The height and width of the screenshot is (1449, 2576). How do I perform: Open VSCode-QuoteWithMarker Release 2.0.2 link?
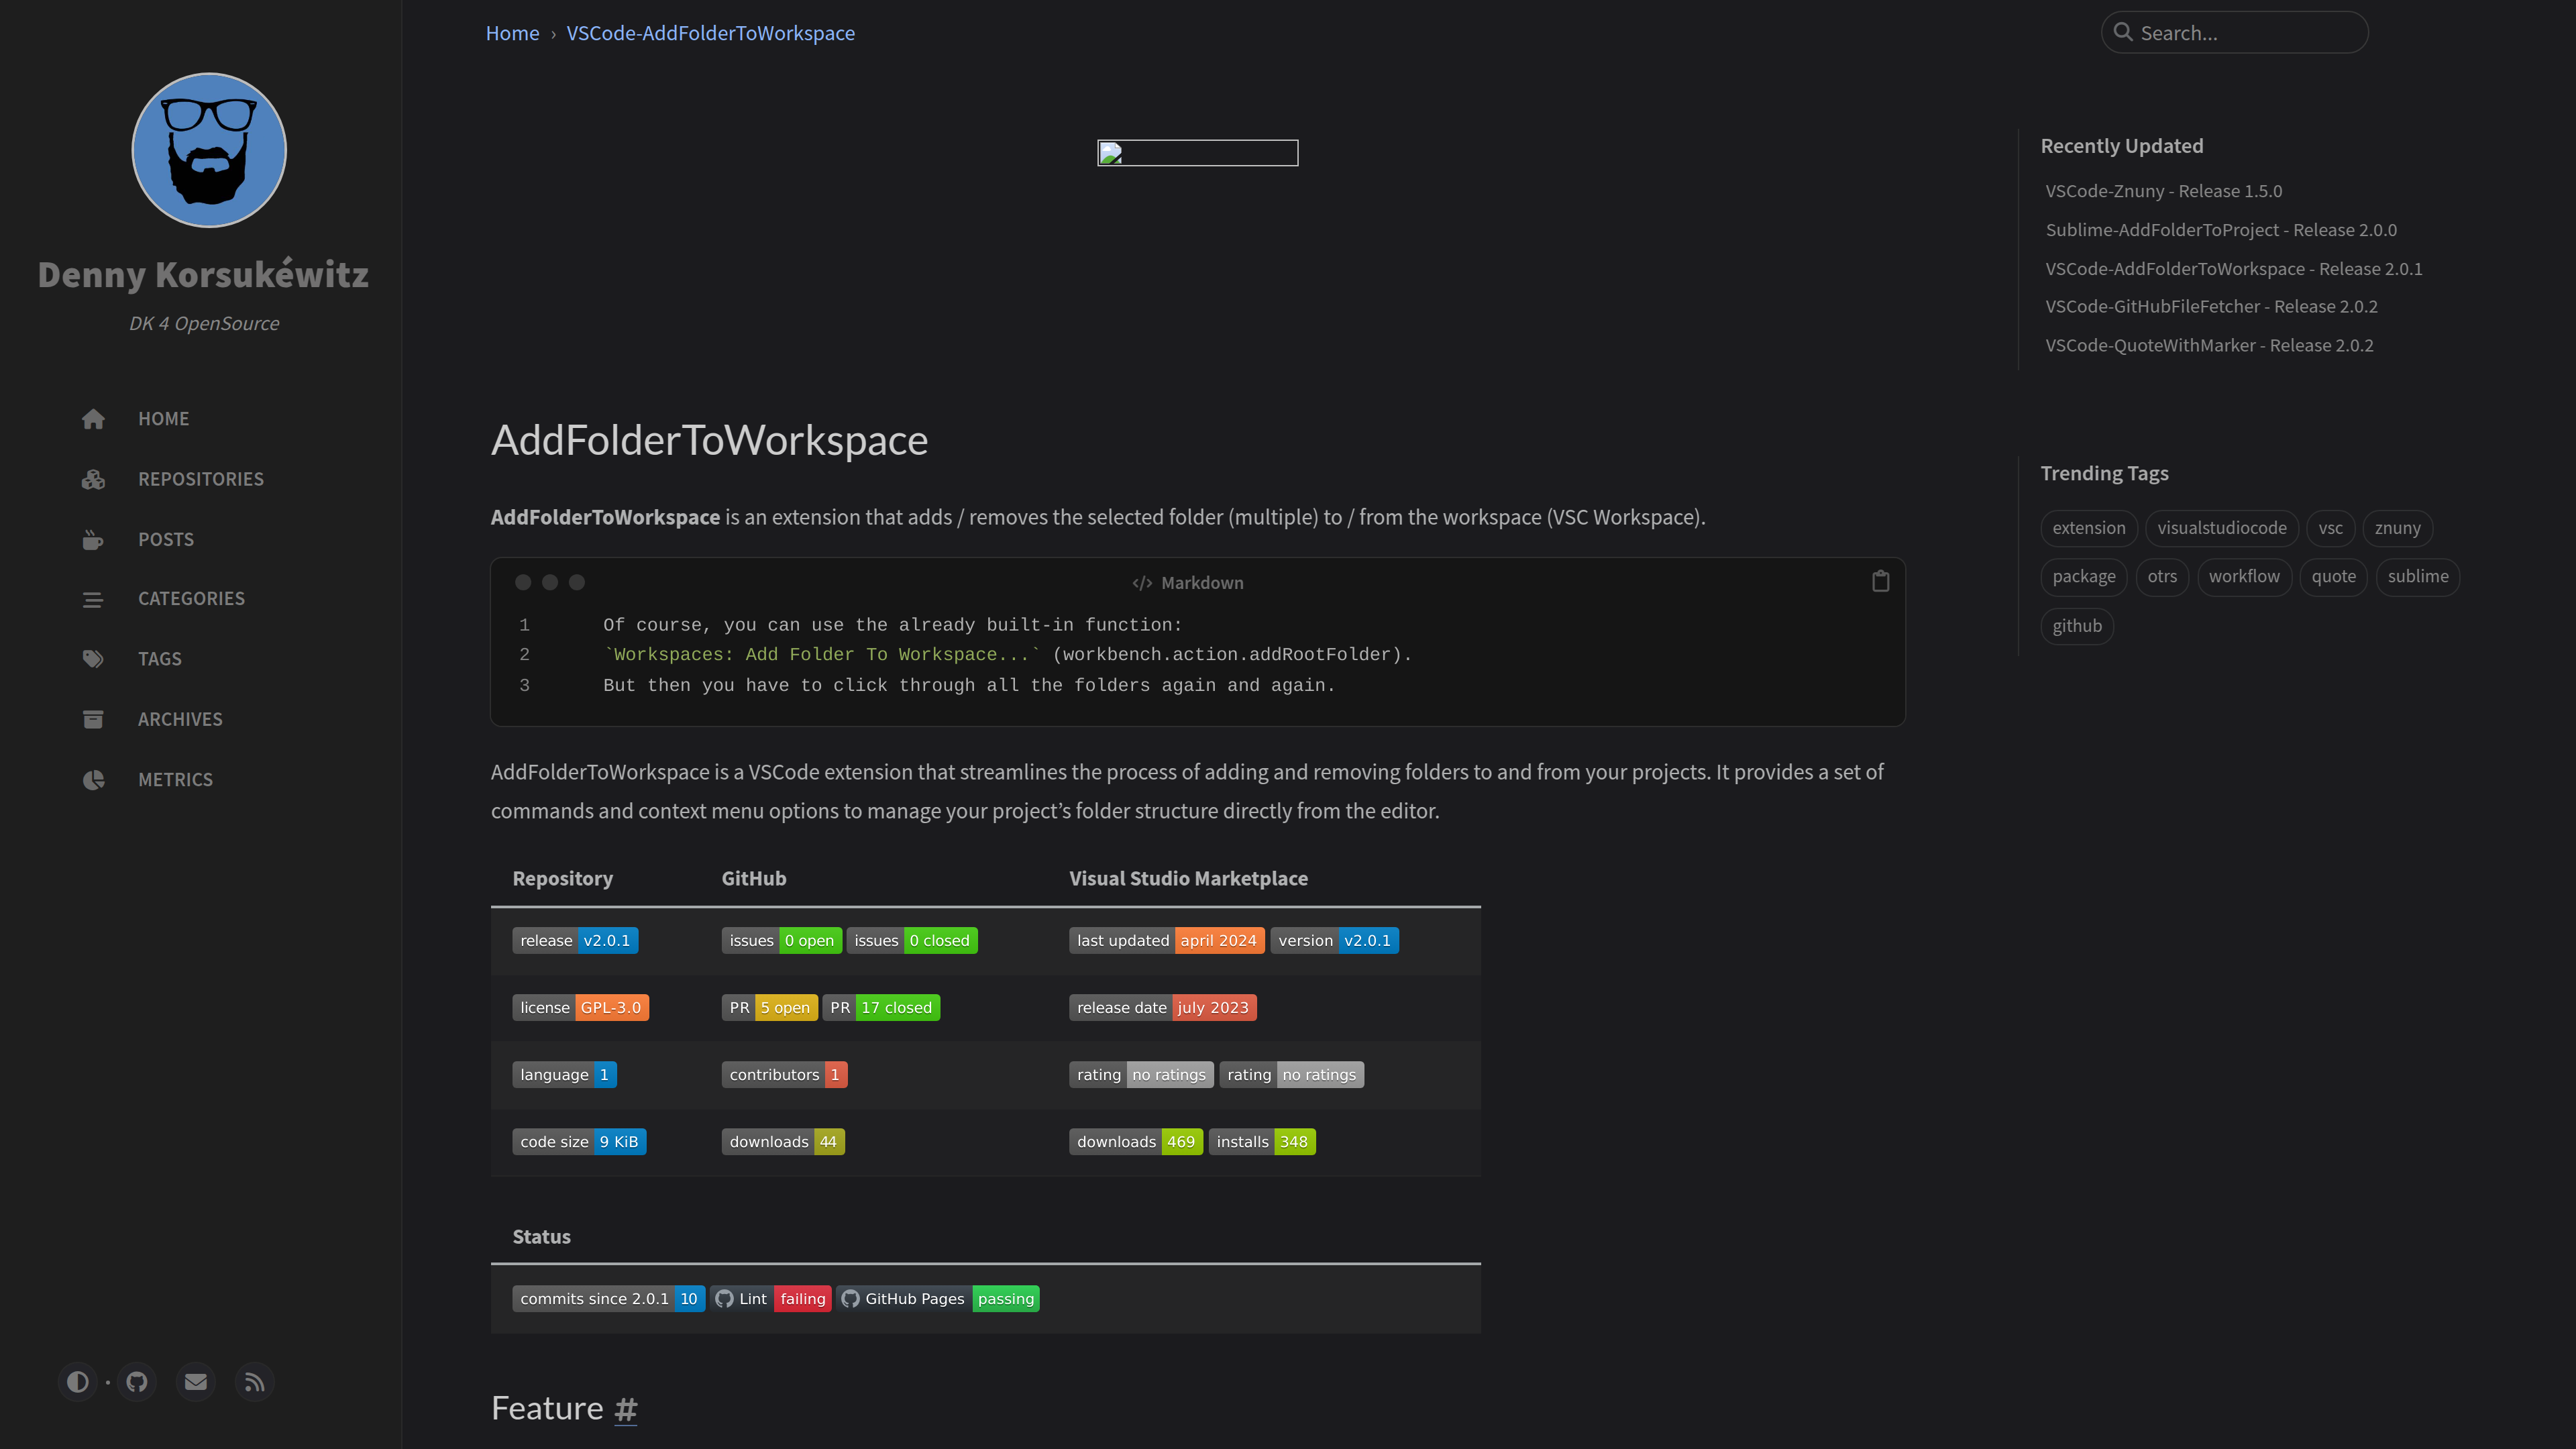click(x=2209, y=346)
